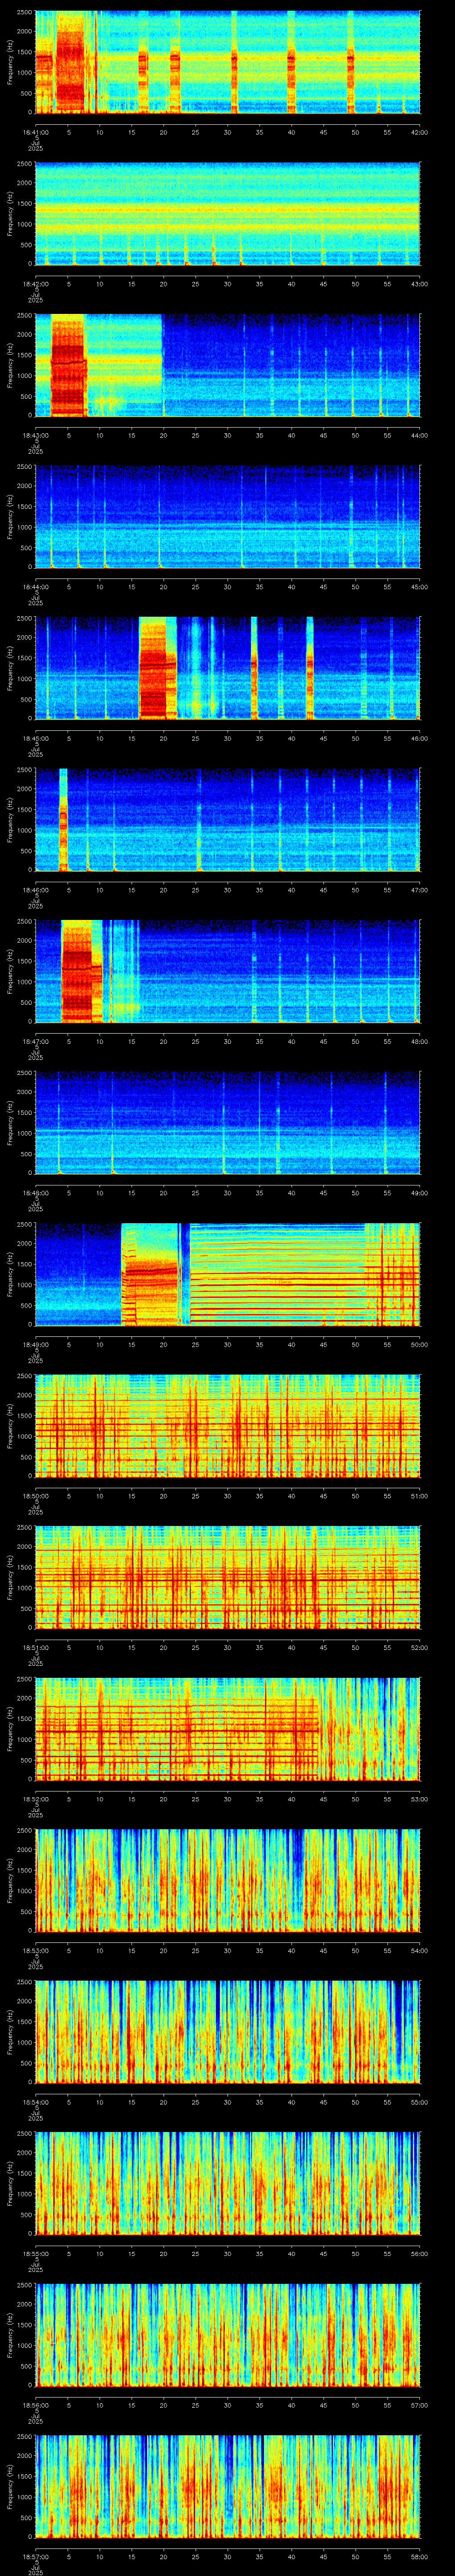Click the 46:00 end time label
The height and width of the screenshot is (2576, 455).
[419, 738]
